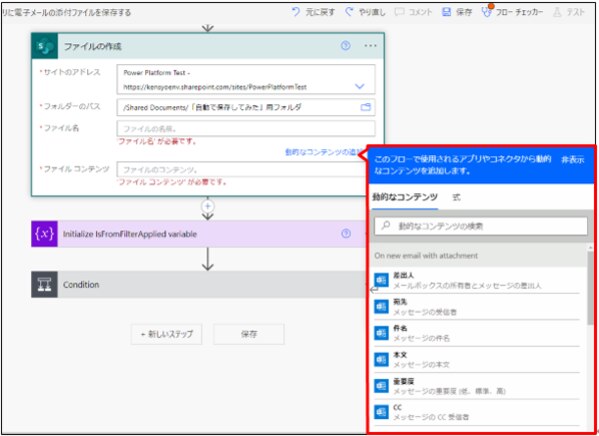Click the search magnifier icon
Screen dimensions: 599x436
coord(386,225)
